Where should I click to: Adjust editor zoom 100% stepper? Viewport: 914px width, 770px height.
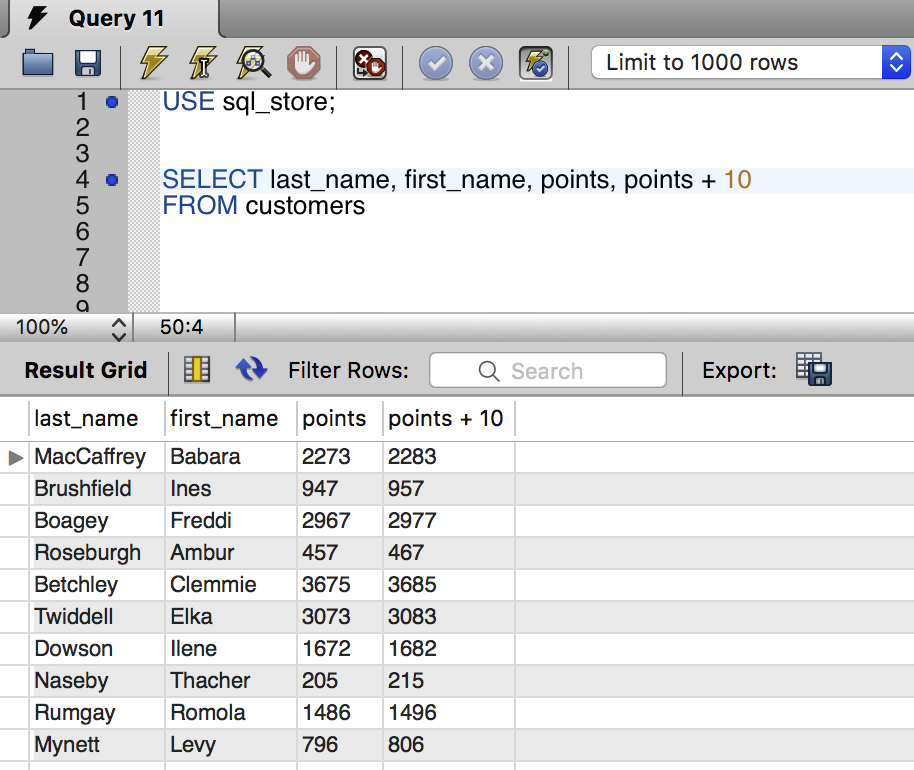[118, 329]
